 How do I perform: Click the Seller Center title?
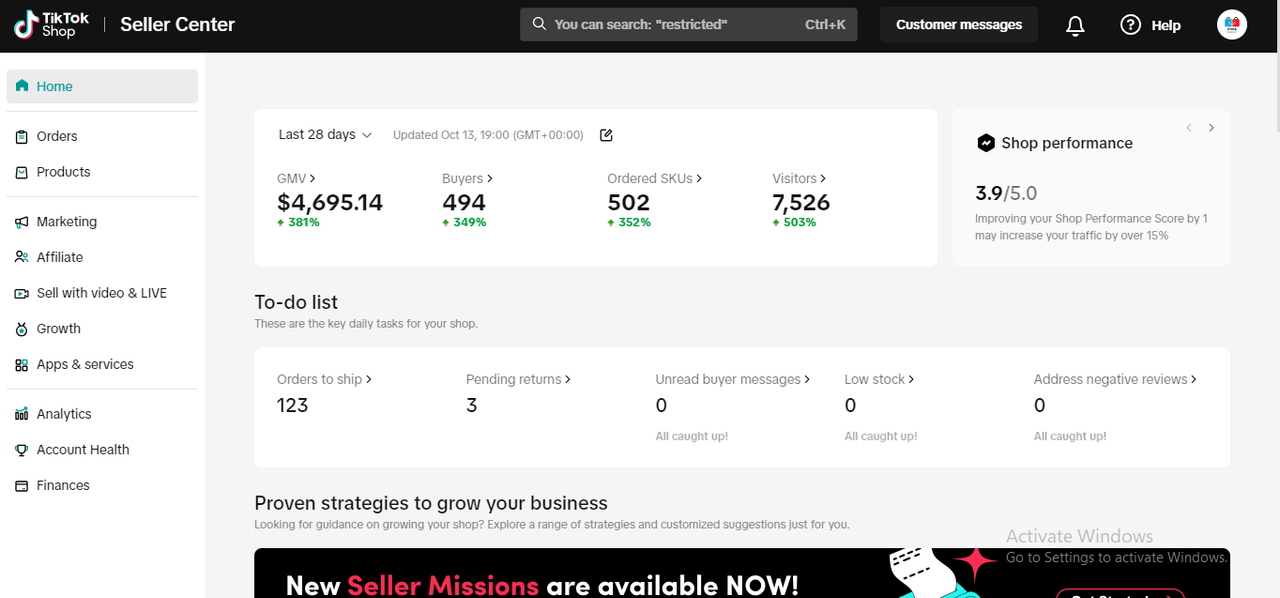178,25
